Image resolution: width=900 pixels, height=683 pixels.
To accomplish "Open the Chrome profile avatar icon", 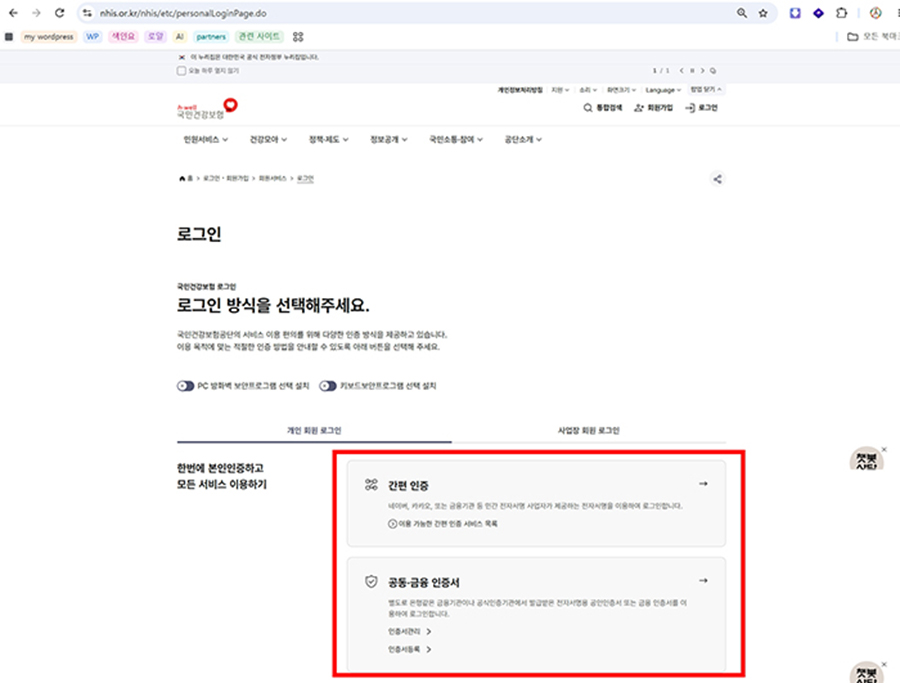I will tap(875, 13).
